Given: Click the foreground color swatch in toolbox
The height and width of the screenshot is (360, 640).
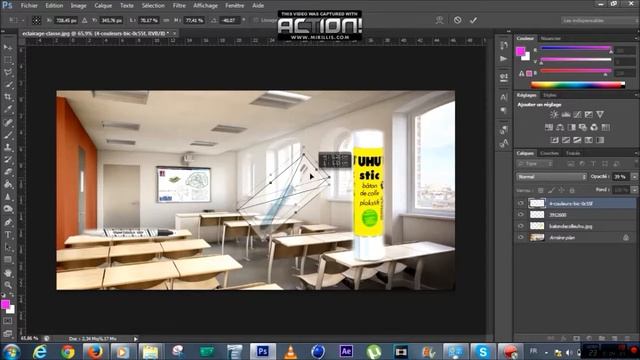Looking at the screenshot, I should 5,304.
